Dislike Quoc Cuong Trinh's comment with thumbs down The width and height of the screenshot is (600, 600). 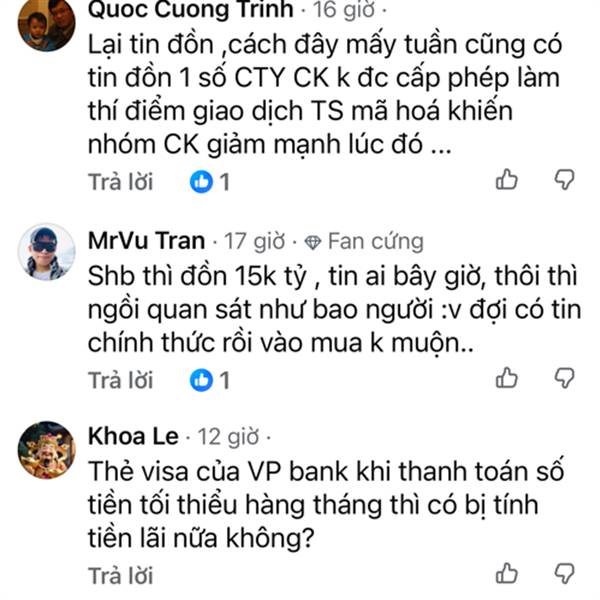[x=565, y=179]
